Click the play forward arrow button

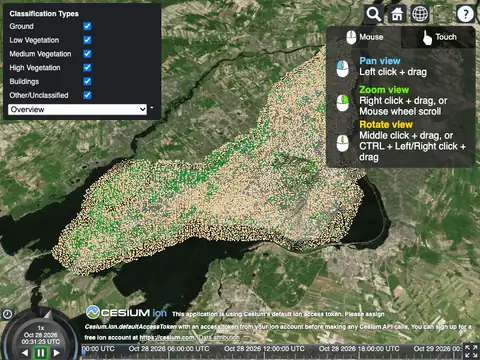(x=57, y=353)
